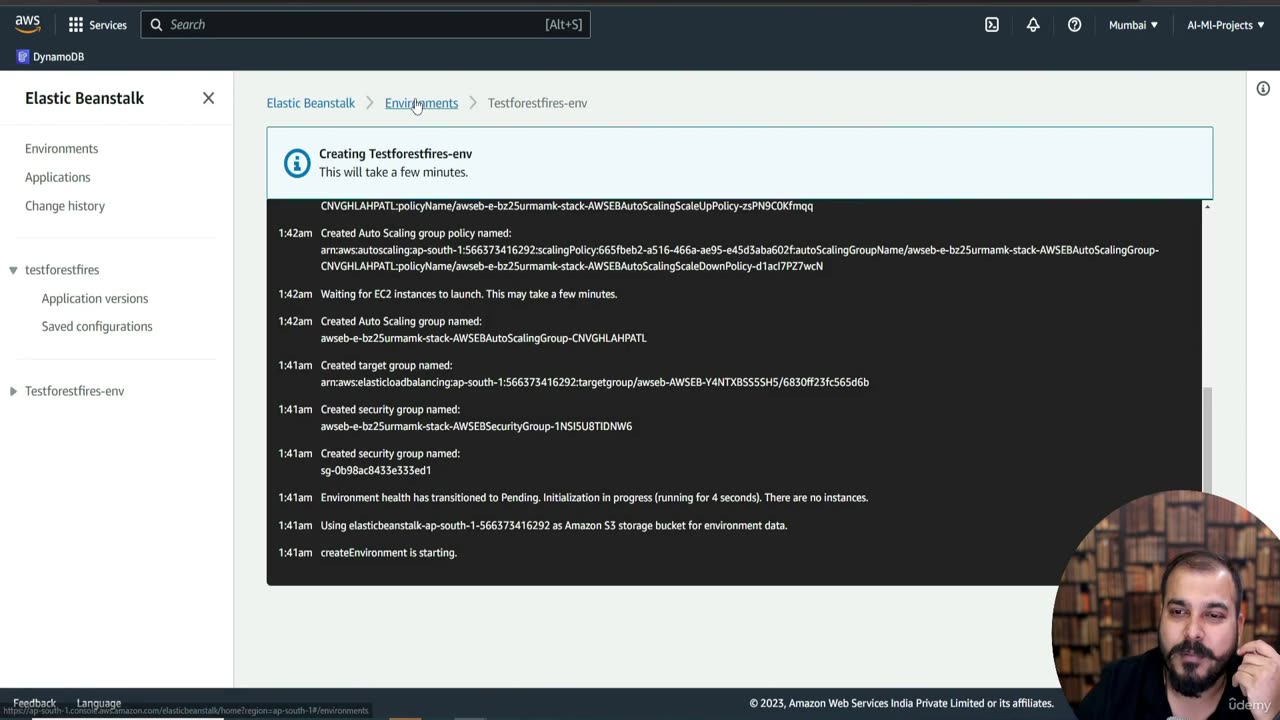Open the info panel icon at right edge
The height and width of the screenshot is (720, 1280).
coord(1263,89)
